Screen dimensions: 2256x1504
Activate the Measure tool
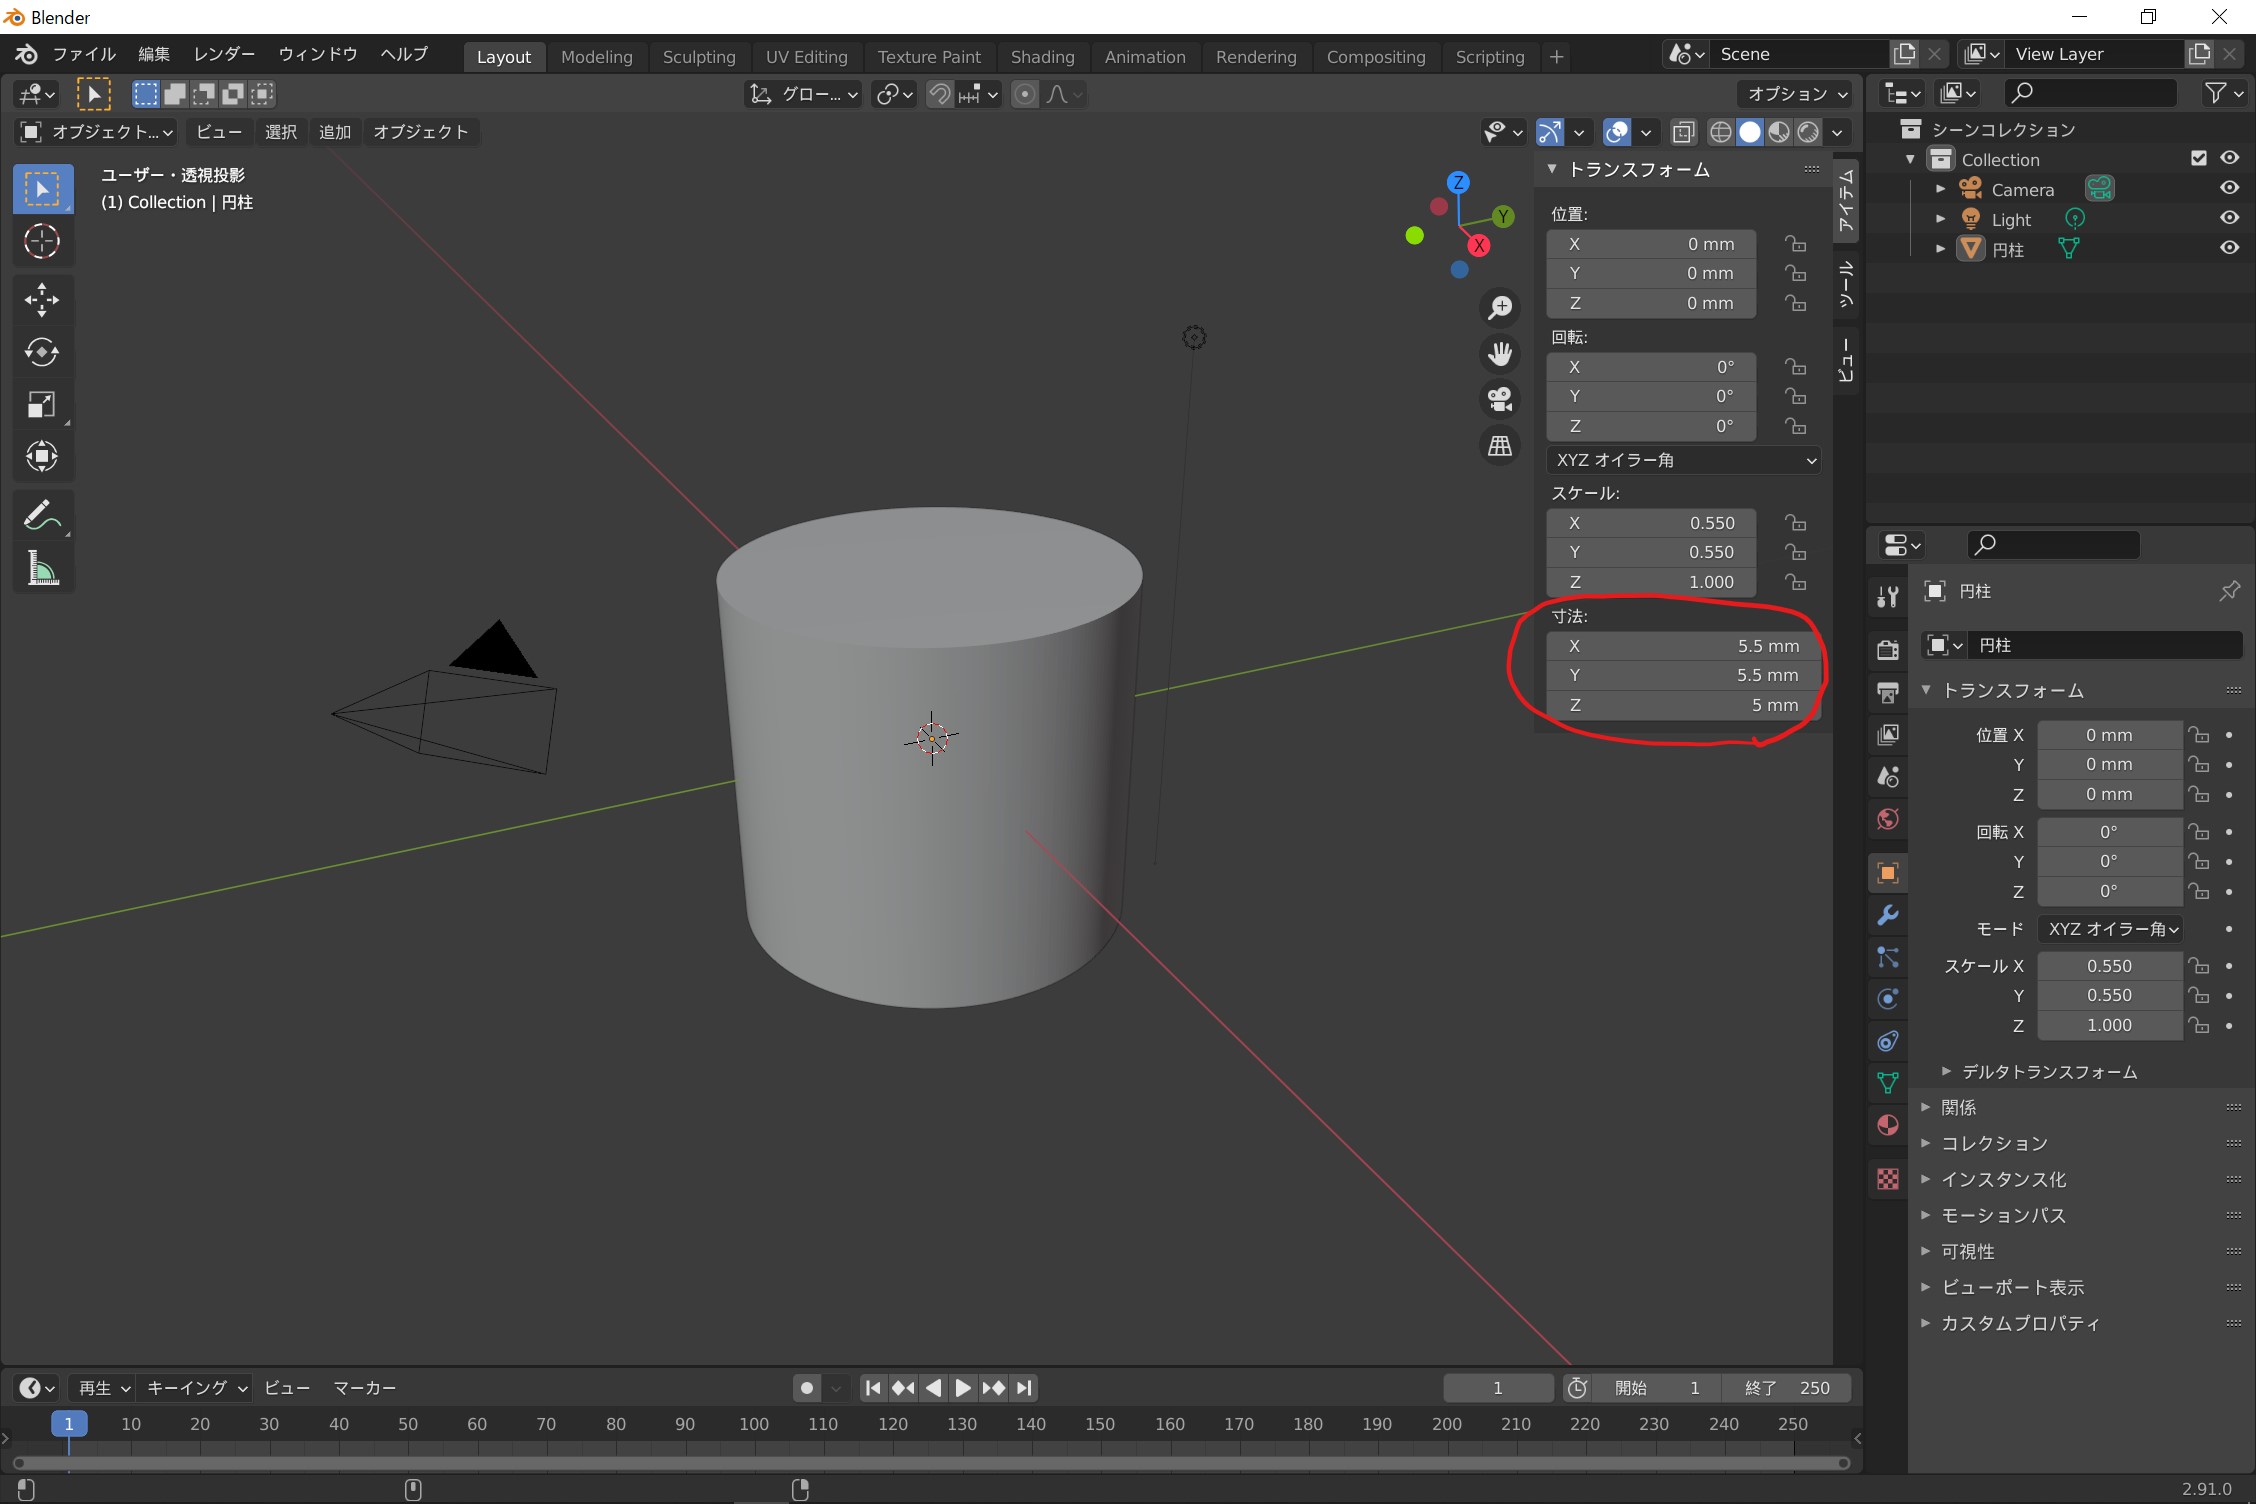click(41, 569)
